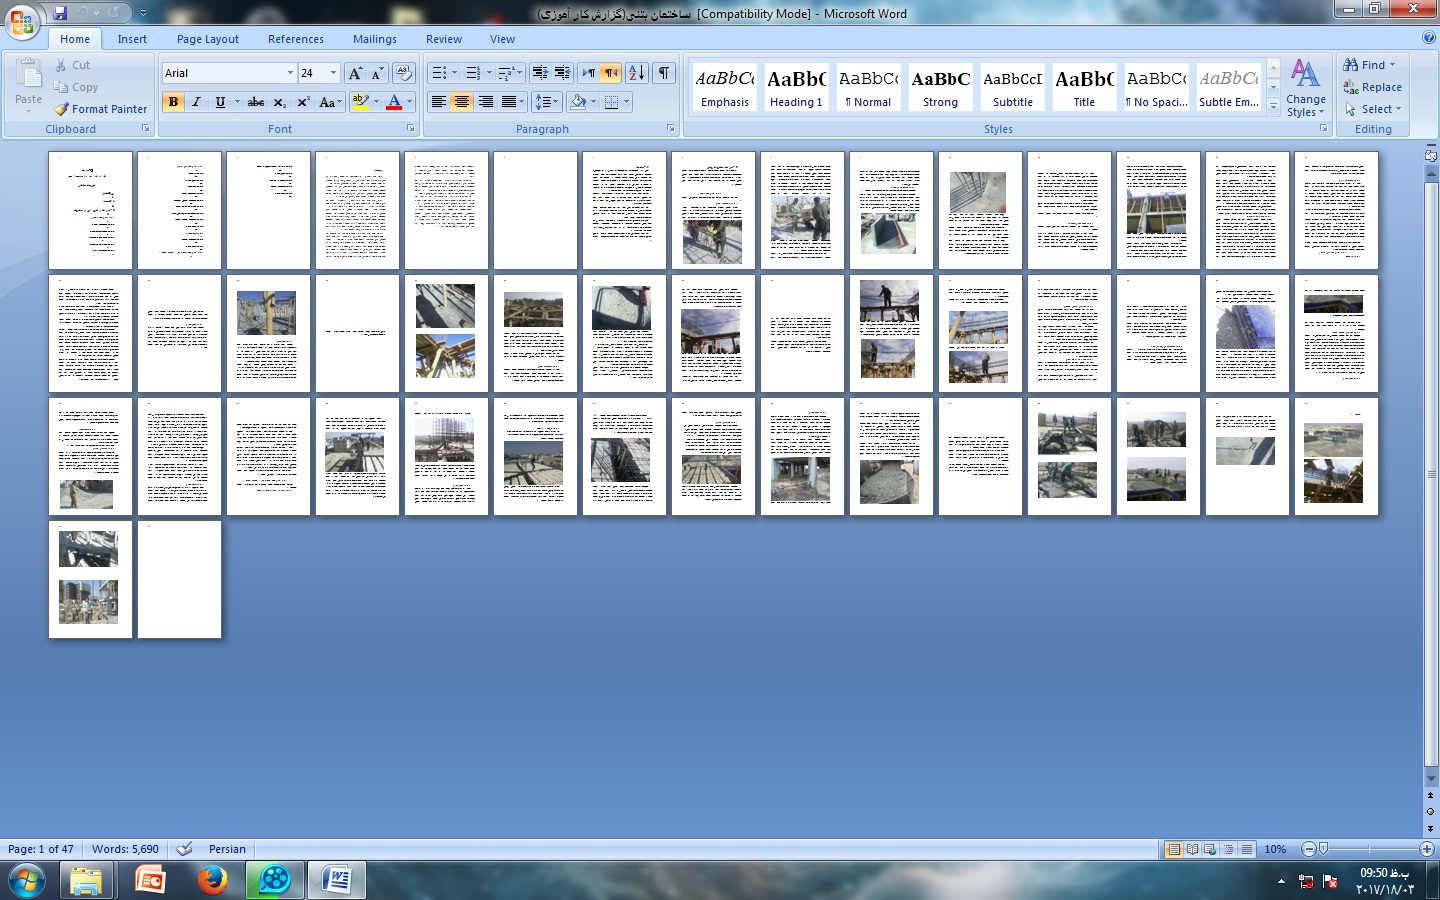The height and width of the screenshot is (900, 1440).
Task: Toggle Bold formatting off
Action: pyautogui.click(x=173, y=102)
